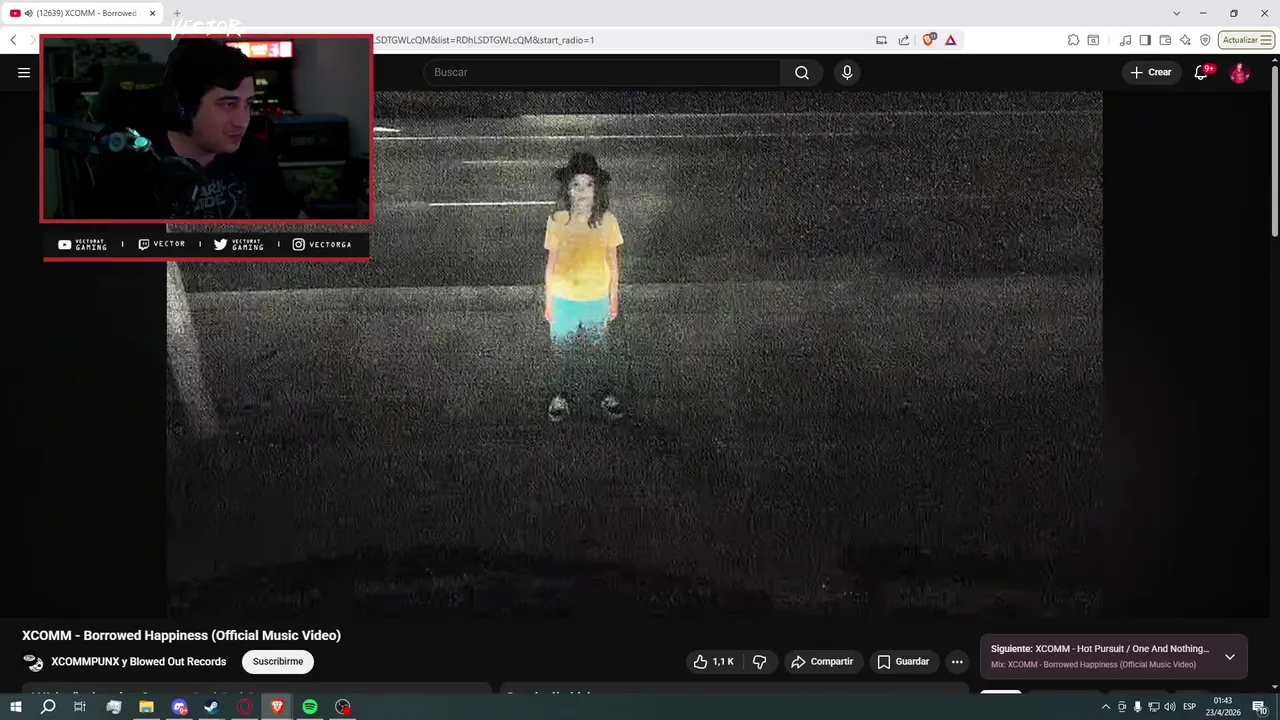The image size is (1280, 720).
Task: Click the Buscar search field
Action: coord(602,72)
